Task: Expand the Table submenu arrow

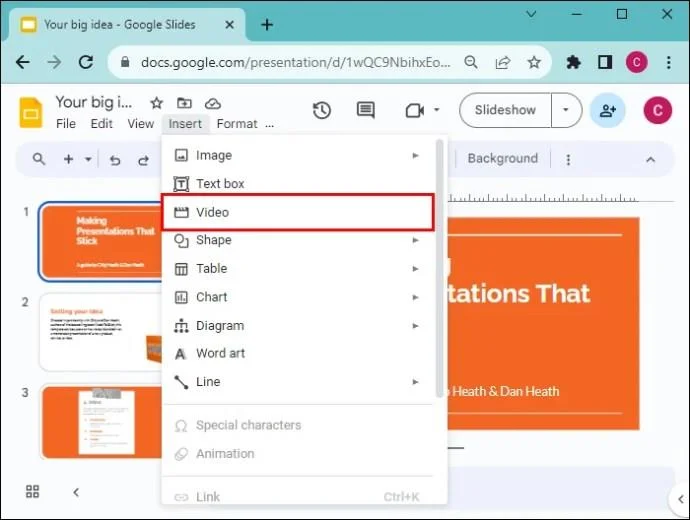Action: pos(415,268)
